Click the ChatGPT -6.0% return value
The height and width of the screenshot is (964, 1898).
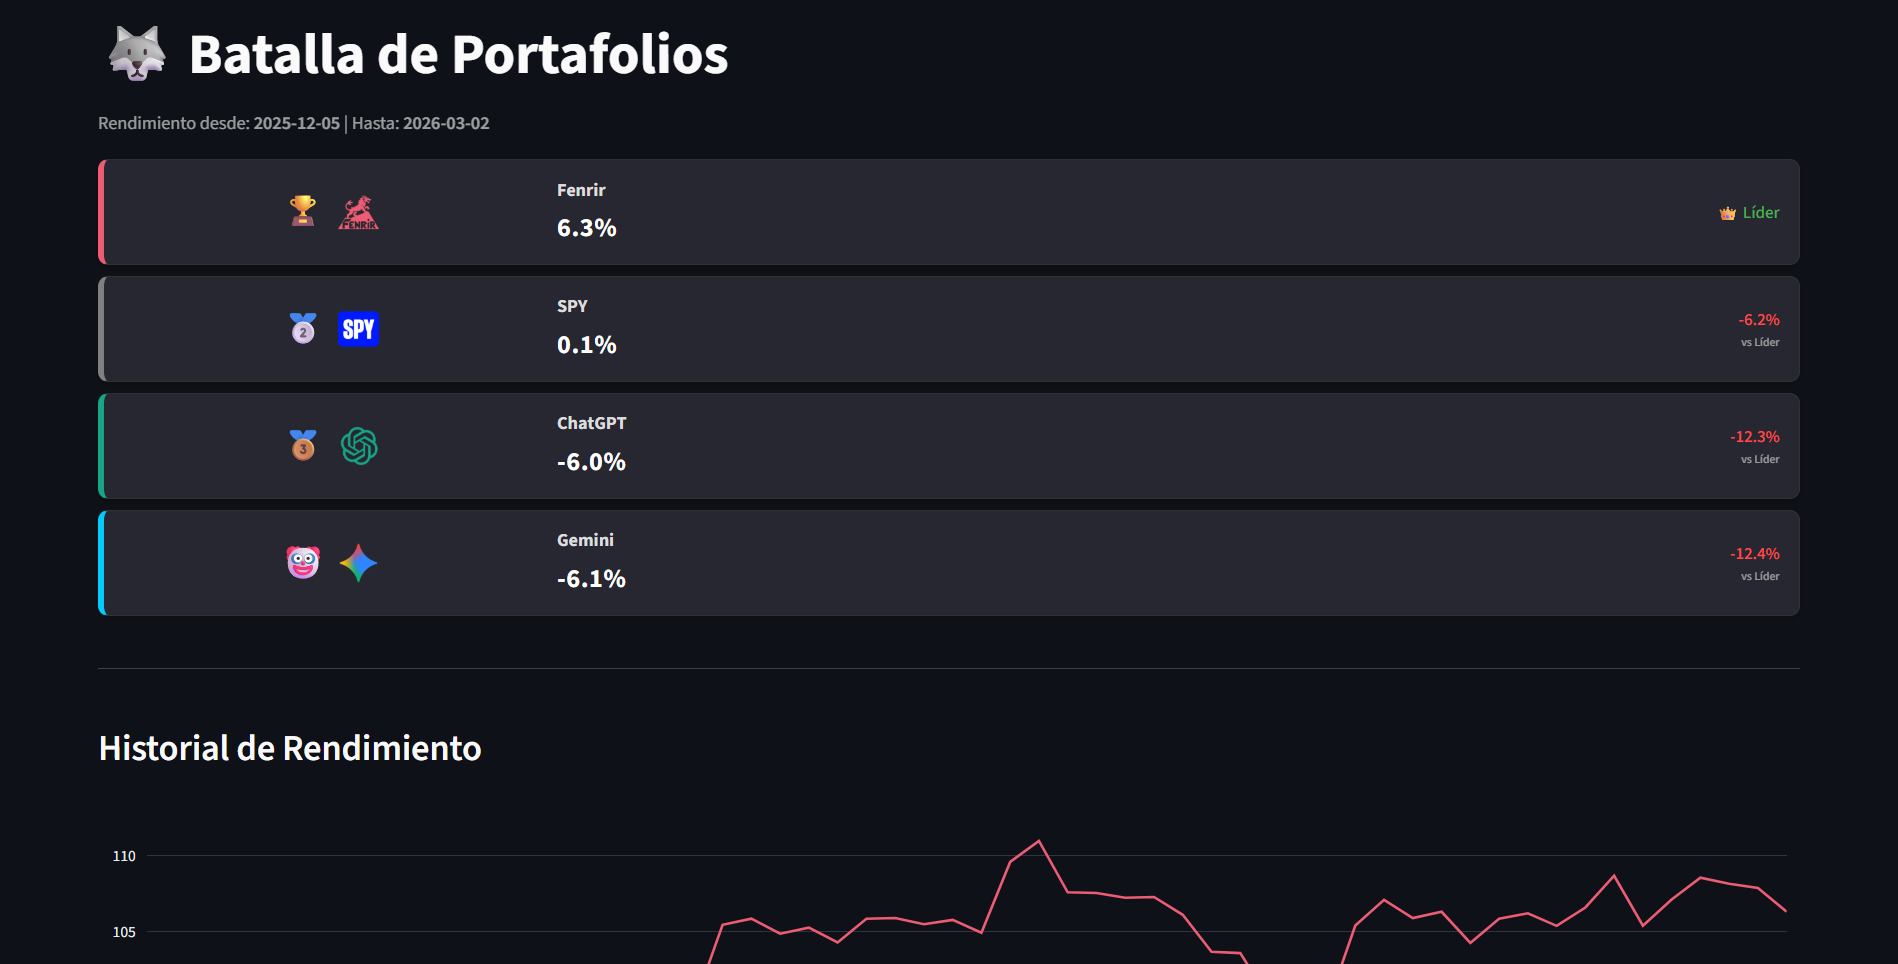click(x=591, y=462)
